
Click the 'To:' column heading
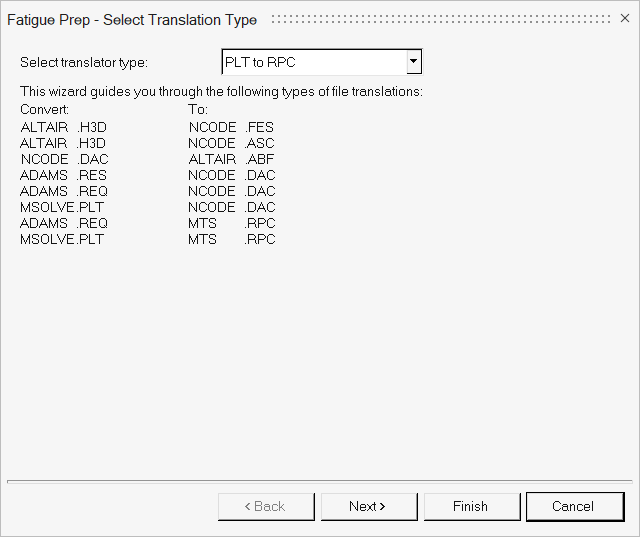click(198, 108)
